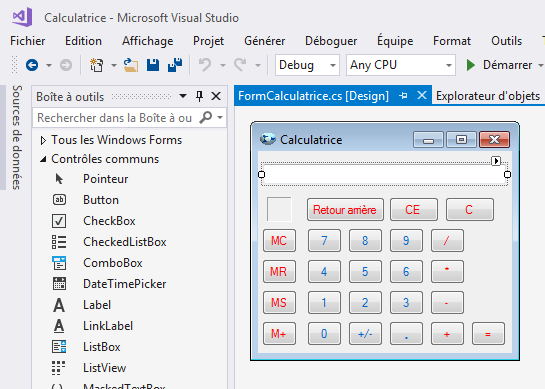The height and width of the screenshot is (389, 545).
Task: Click the Save disk icon
Action: pyautogui.click(x=153, y=65)
